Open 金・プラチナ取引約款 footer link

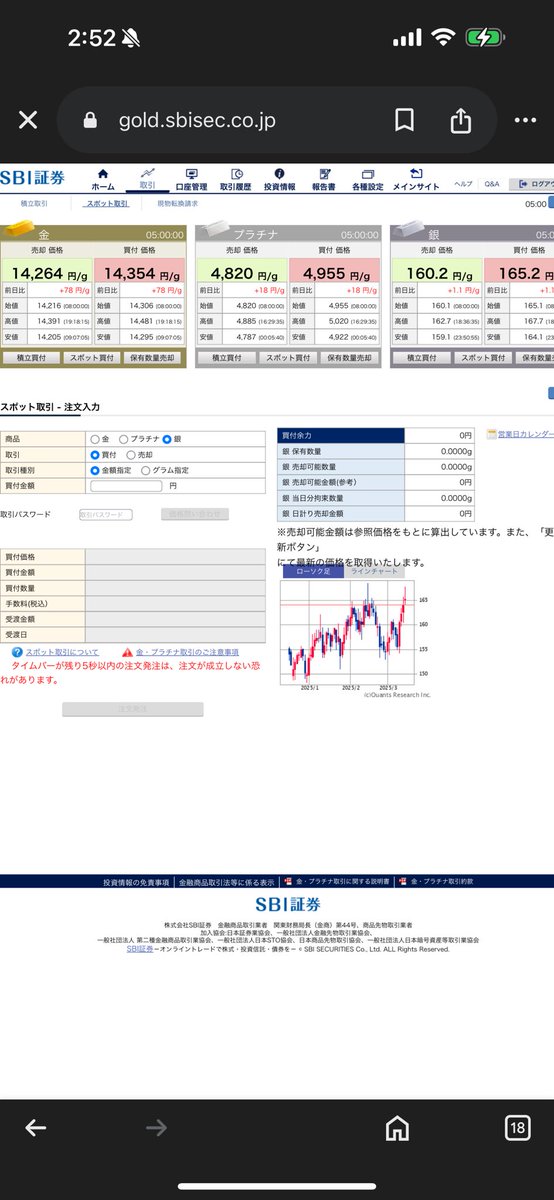coord(441,883)
